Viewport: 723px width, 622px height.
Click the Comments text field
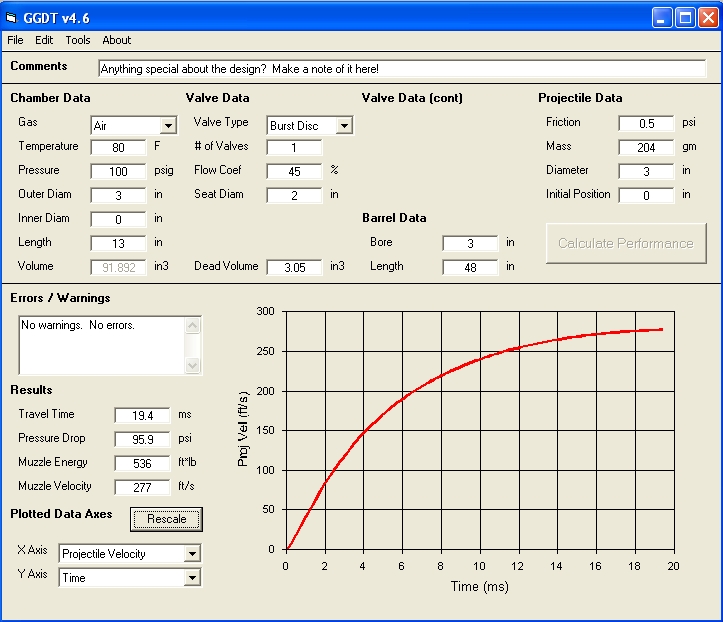pos(401,69)
